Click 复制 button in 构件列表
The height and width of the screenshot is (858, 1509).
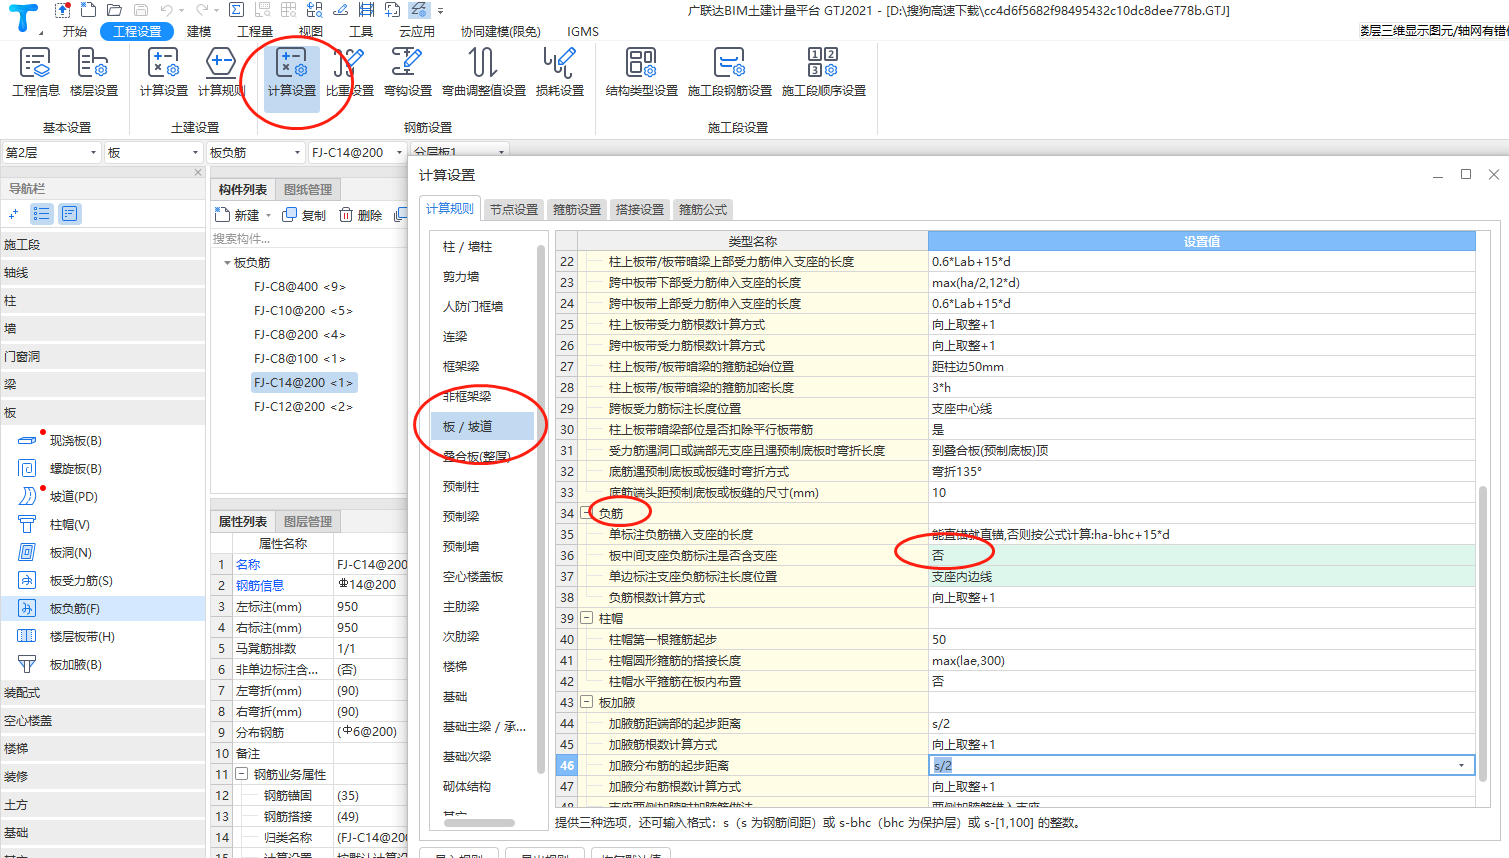coord(304,215)
